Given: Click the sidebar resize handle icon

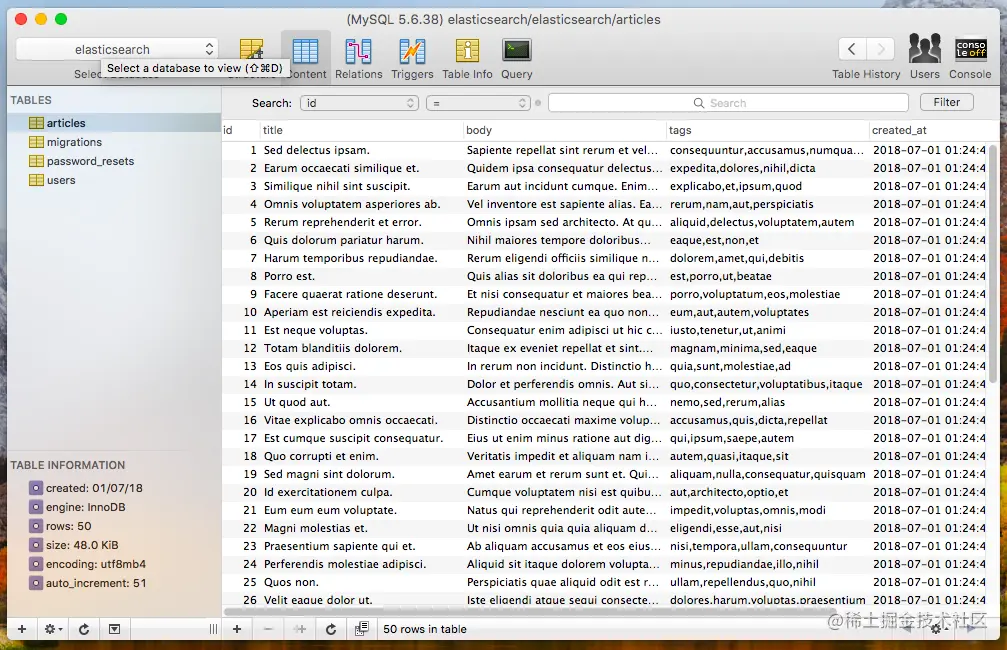Looking at the screenshot, I should (213, 629).
